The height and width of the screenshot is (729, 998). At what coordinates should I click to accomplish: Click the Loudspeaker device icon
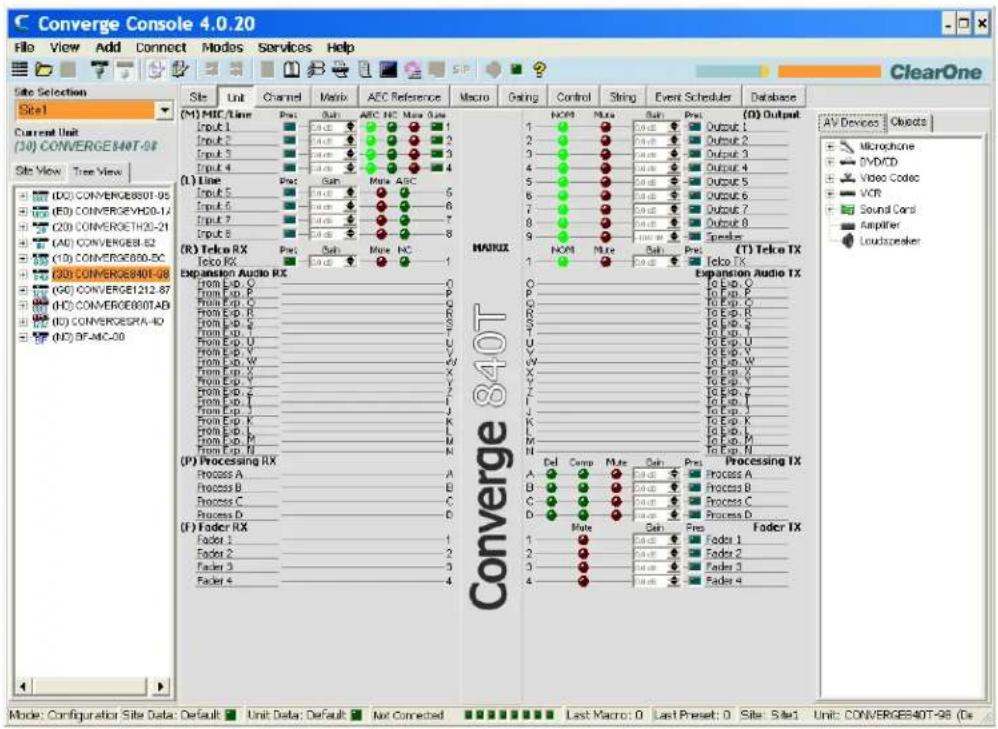[847, 241]
